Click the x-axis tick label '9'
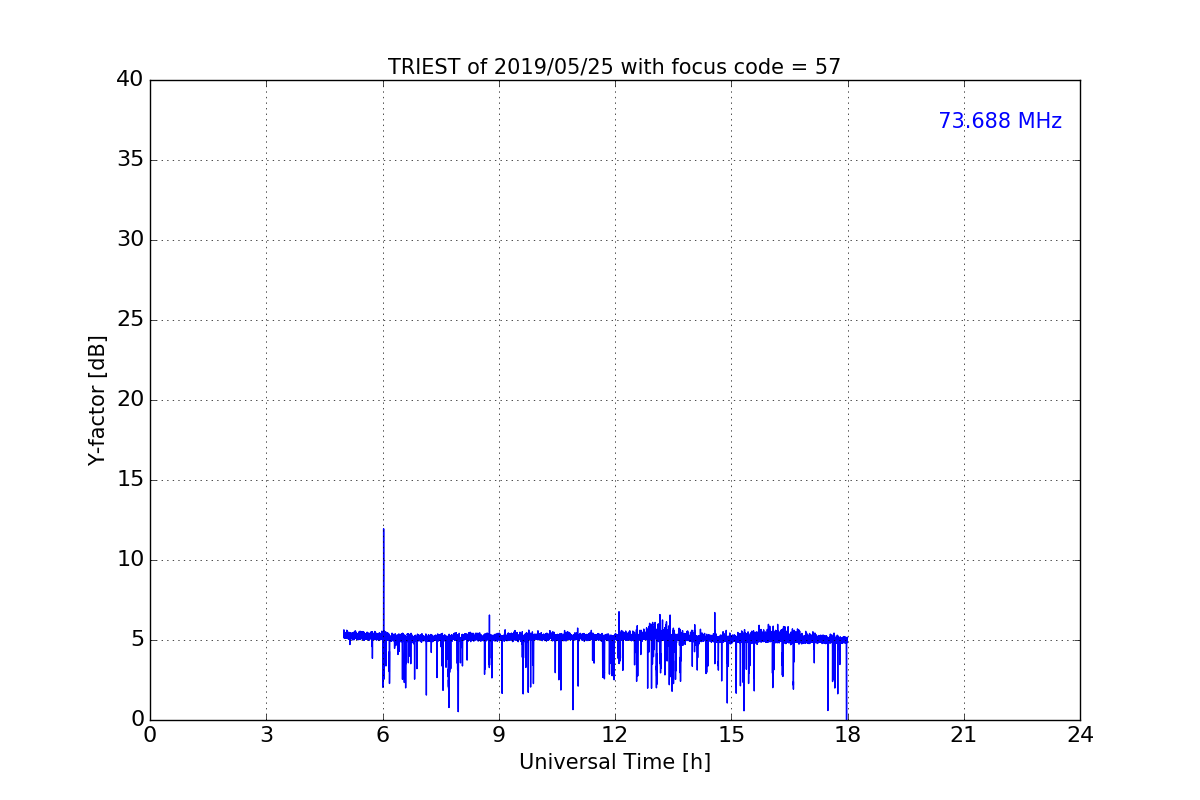The height and width of the screenshot is (800, 1200). click(x=499, y=735)
